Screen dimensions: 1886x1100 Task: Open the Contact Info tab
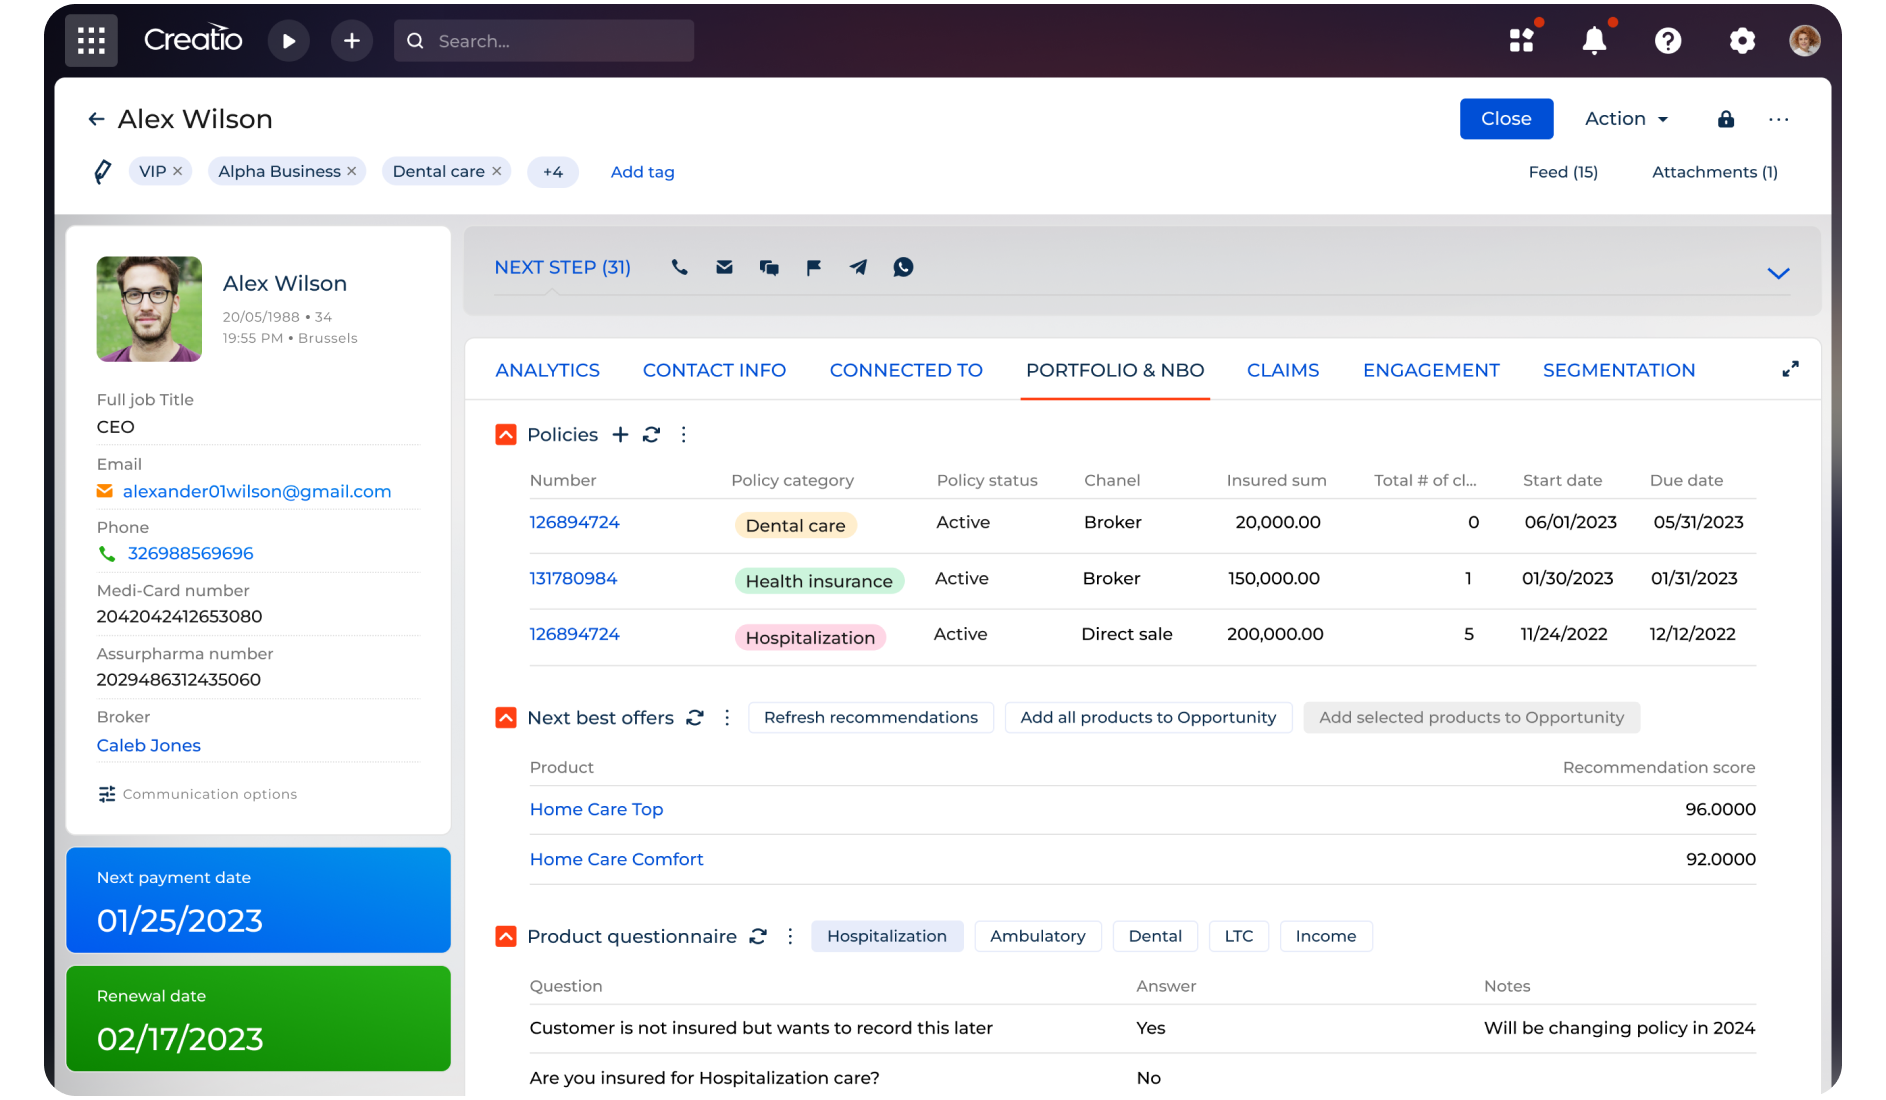(x=714, y=370)
